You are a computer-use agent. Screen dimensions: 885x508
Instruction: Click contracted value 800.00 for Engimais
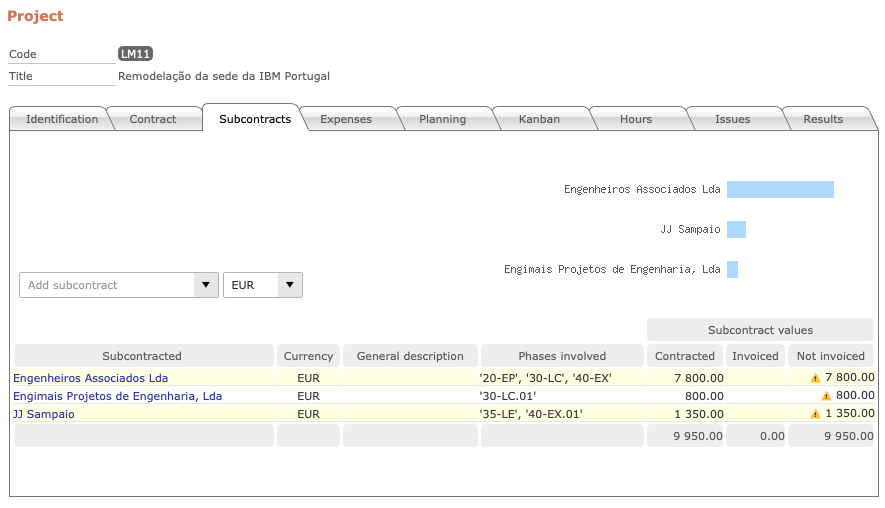[x=704, y=396]
